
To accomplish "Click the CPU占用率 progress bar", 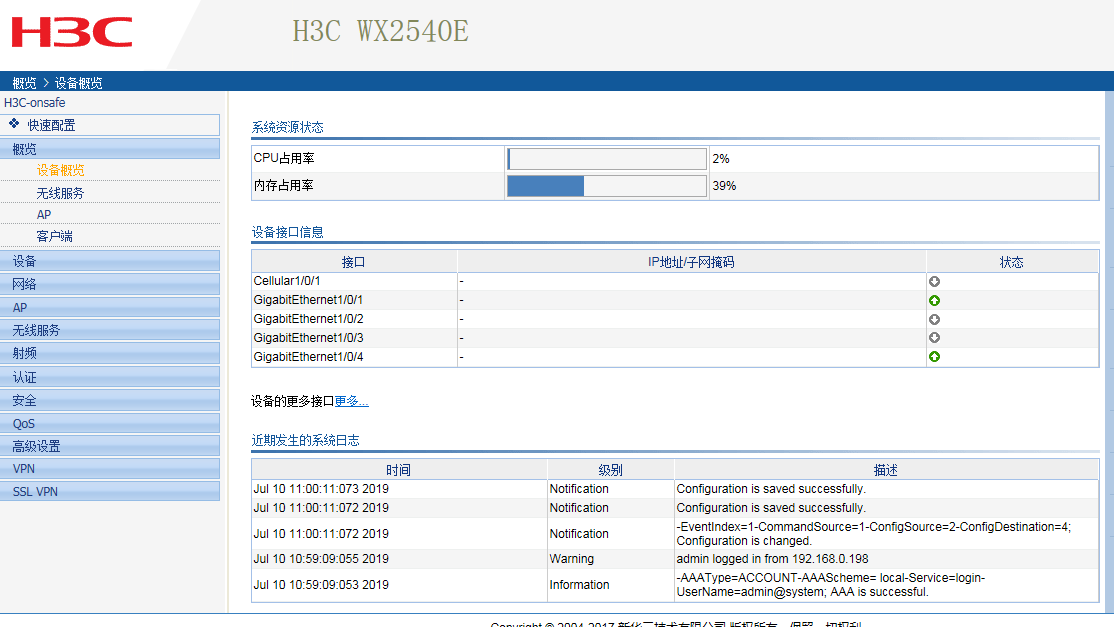I will pos(607,158).
